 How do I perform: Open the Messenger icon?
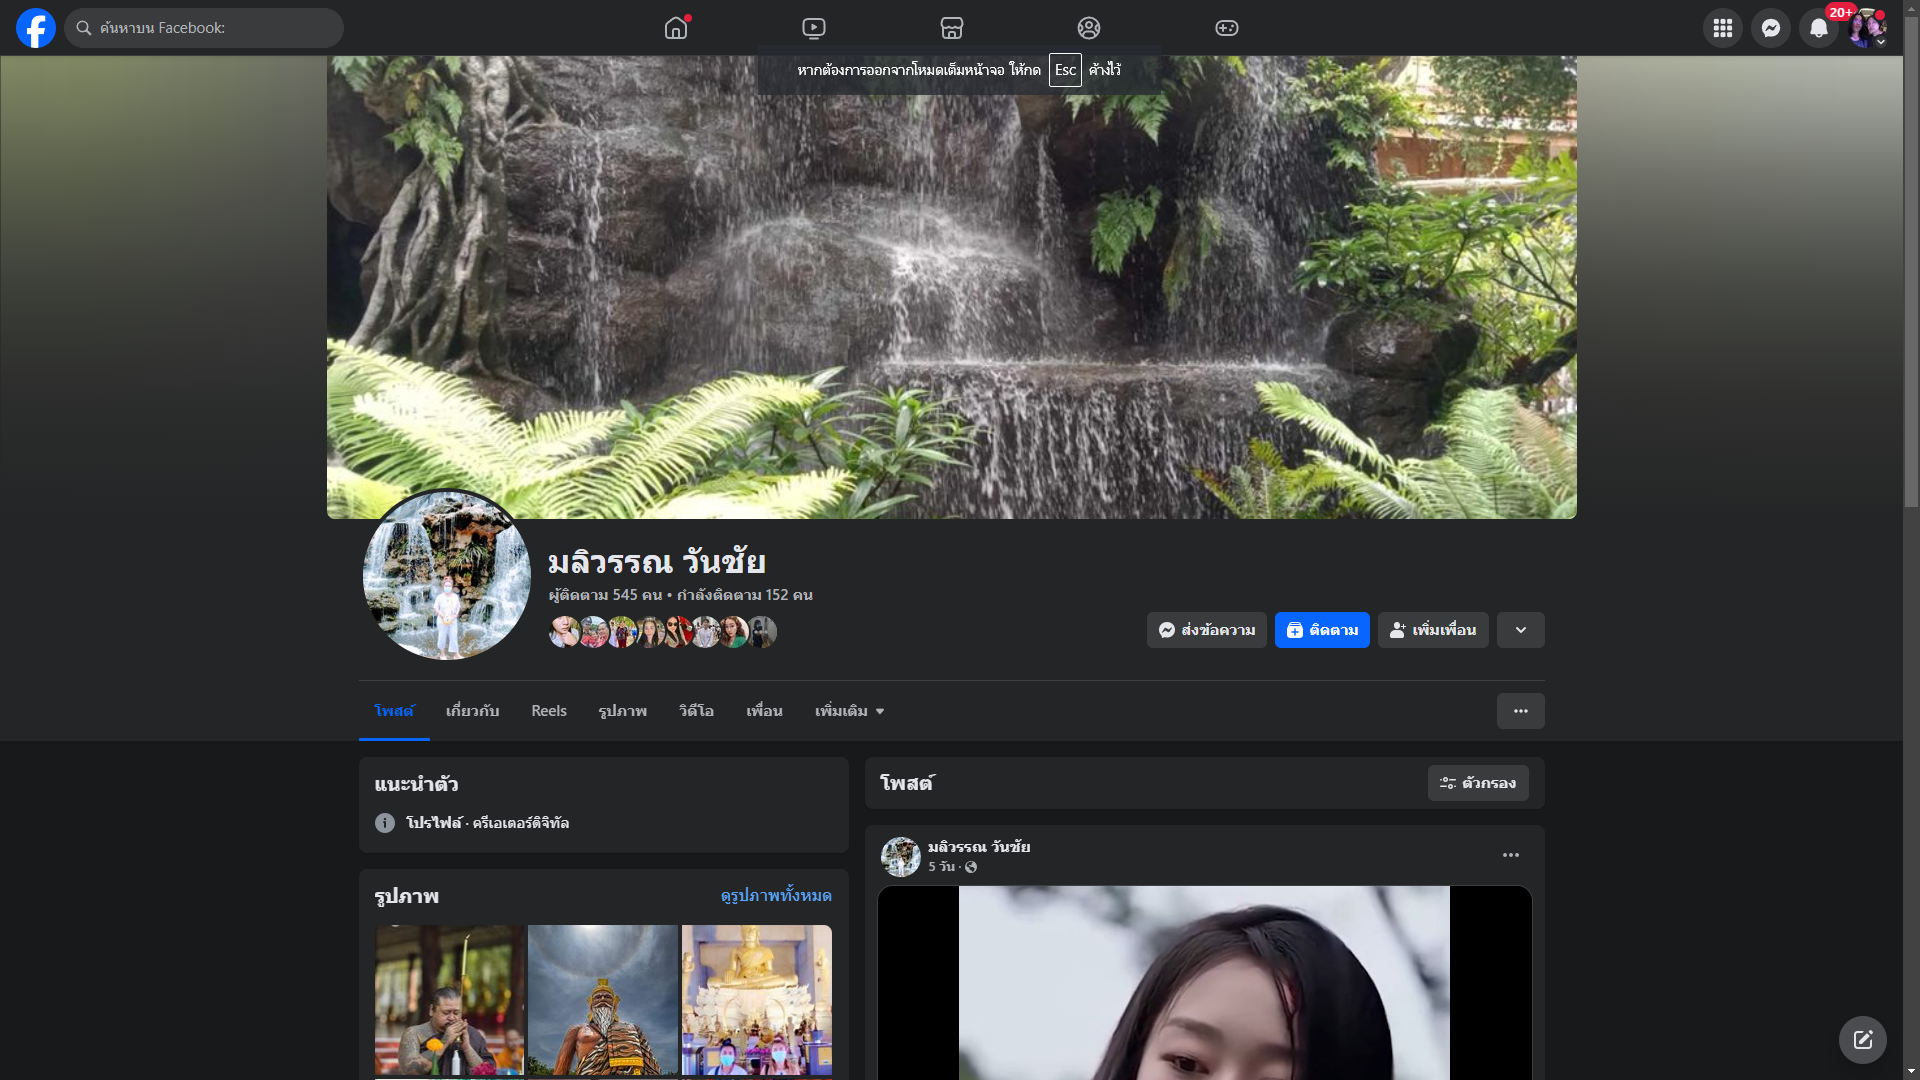1770,28
